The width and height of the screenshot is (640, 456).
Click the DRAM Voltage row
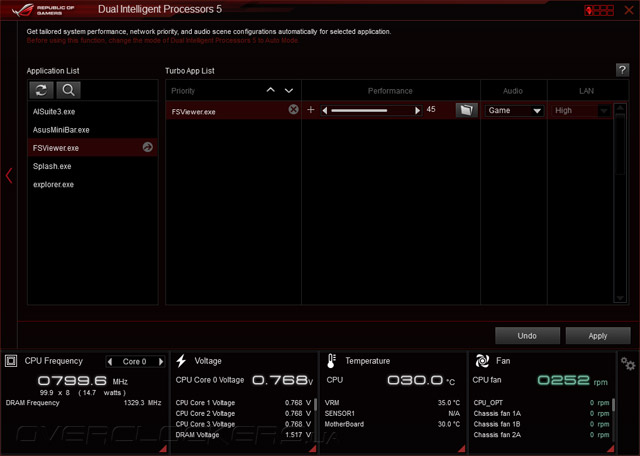[243, 435]
